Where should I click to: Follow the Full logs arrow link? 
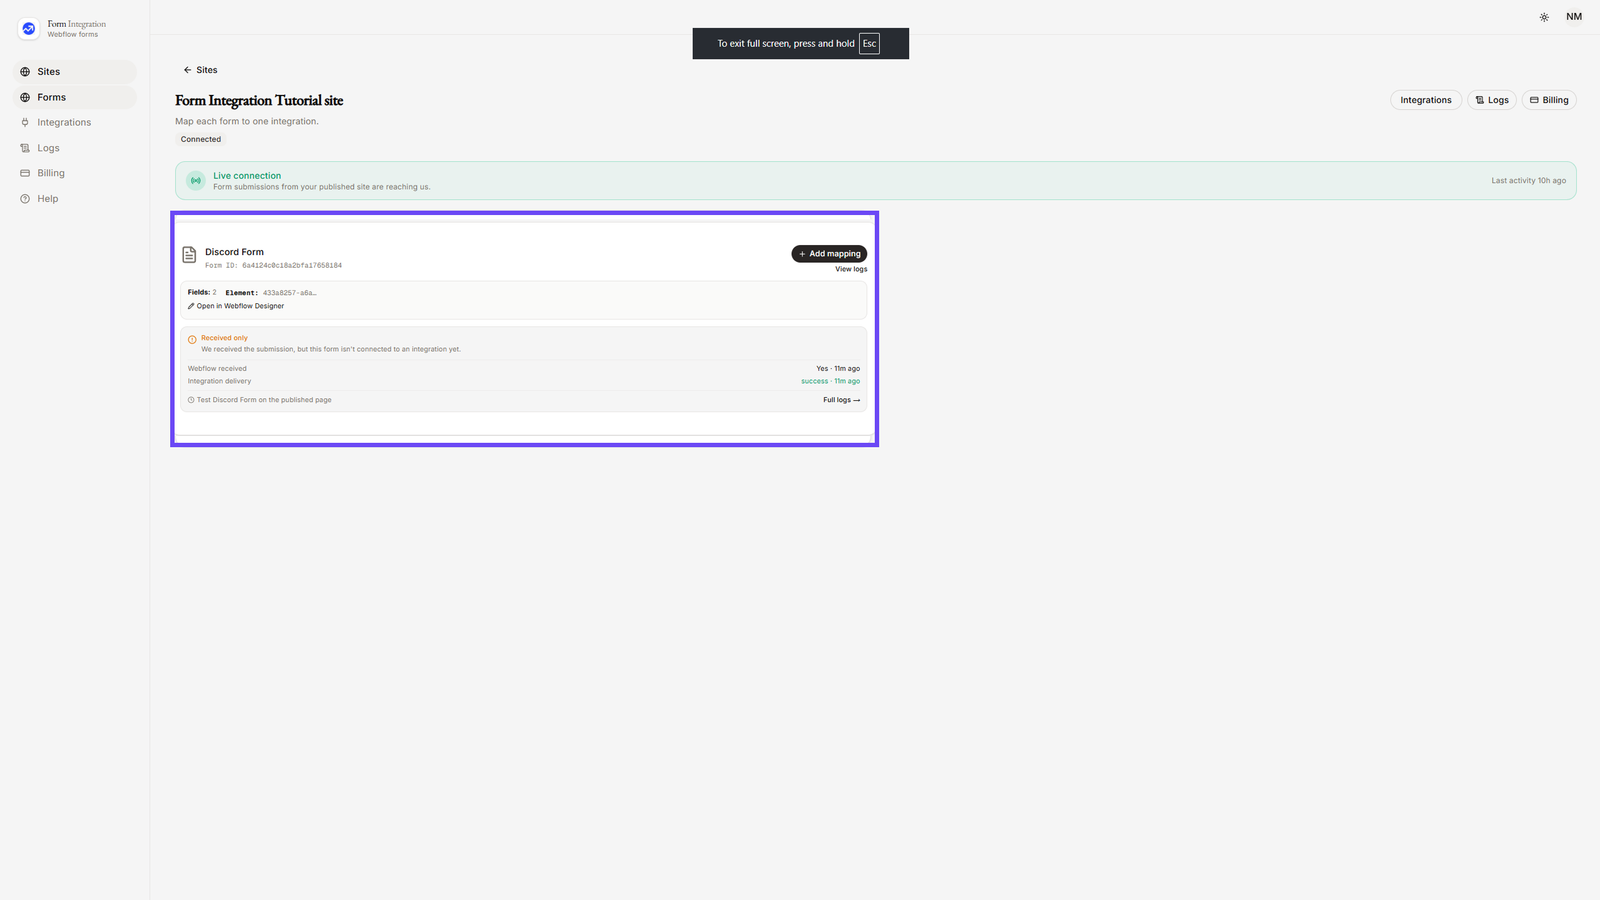pyautogui.click(x=841, y=400)
